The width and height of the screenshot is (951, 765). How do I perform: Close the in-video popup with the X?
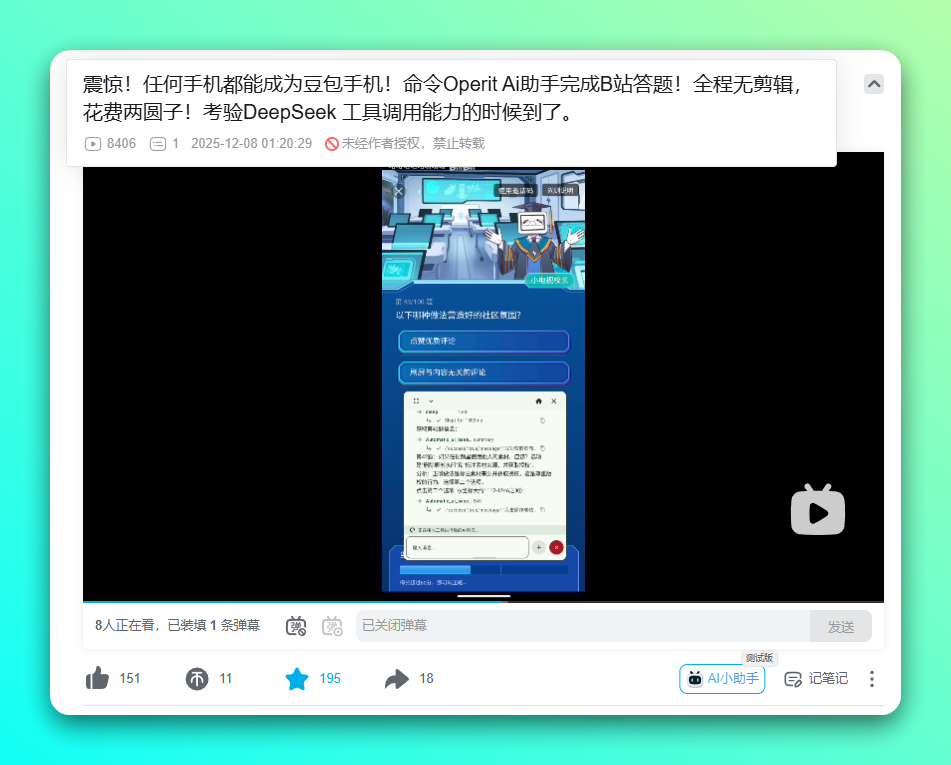(x=399, y=190)
